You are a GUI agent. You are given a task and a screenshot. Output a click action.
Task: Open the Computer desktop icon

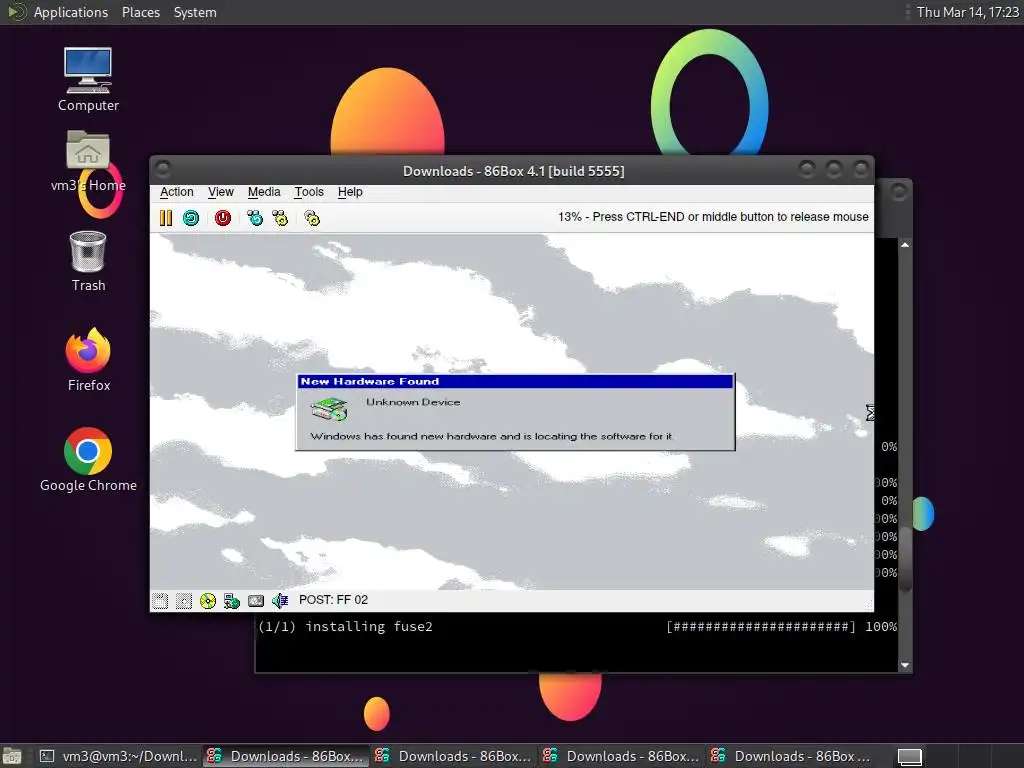88,80
